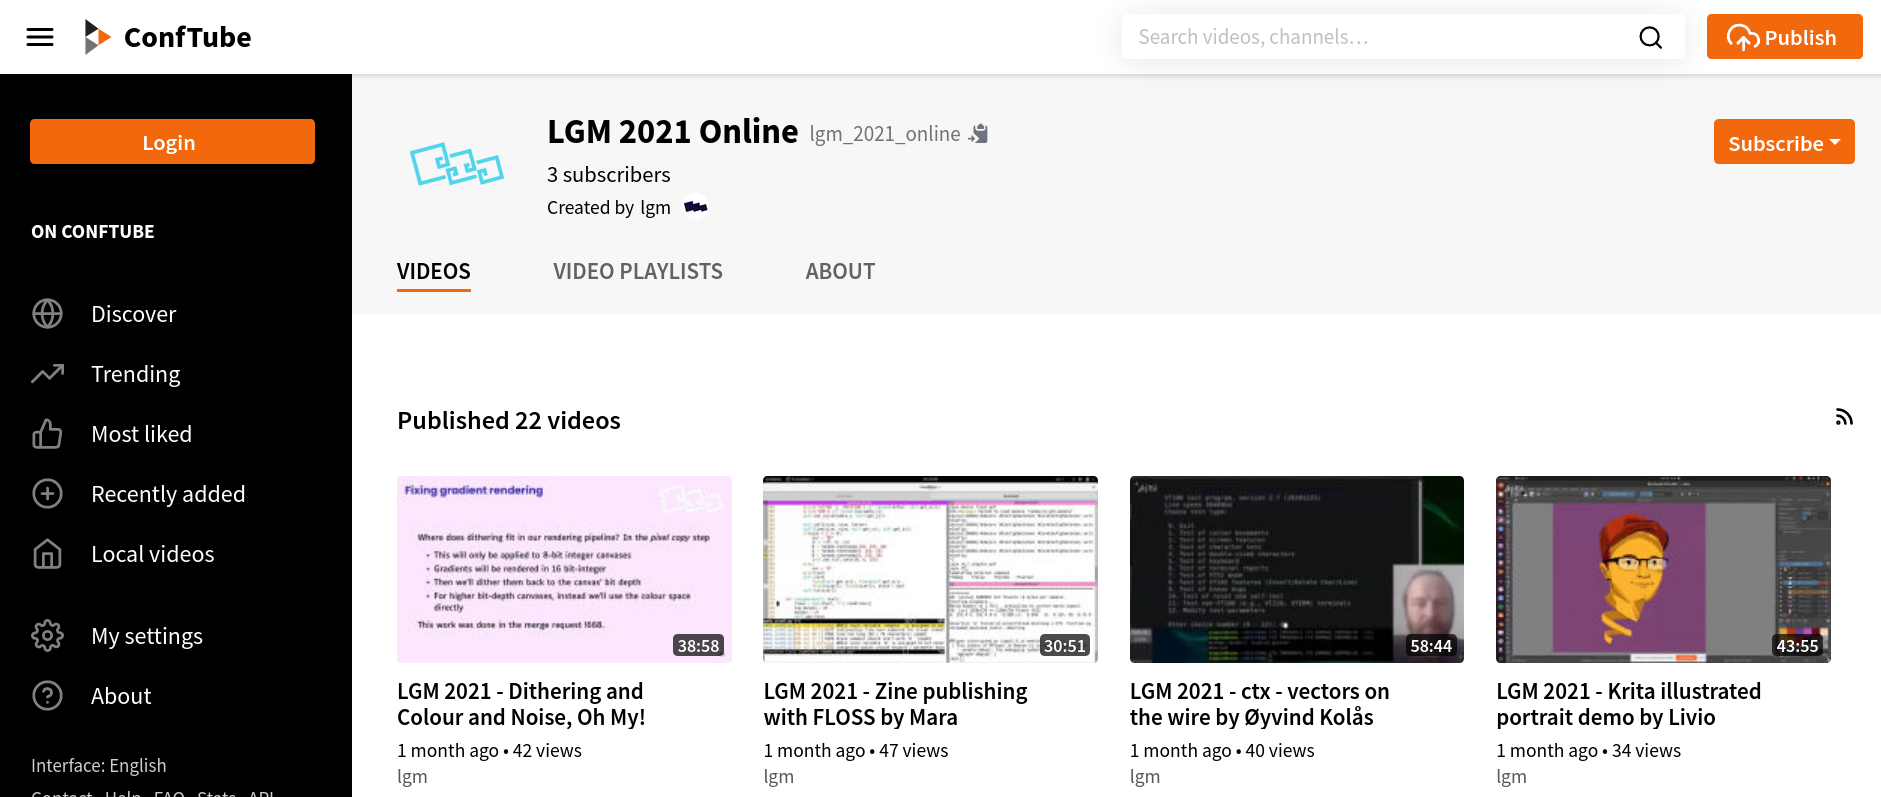
Task: Click the search magnifier icon
Action: tap(1650, 37)
